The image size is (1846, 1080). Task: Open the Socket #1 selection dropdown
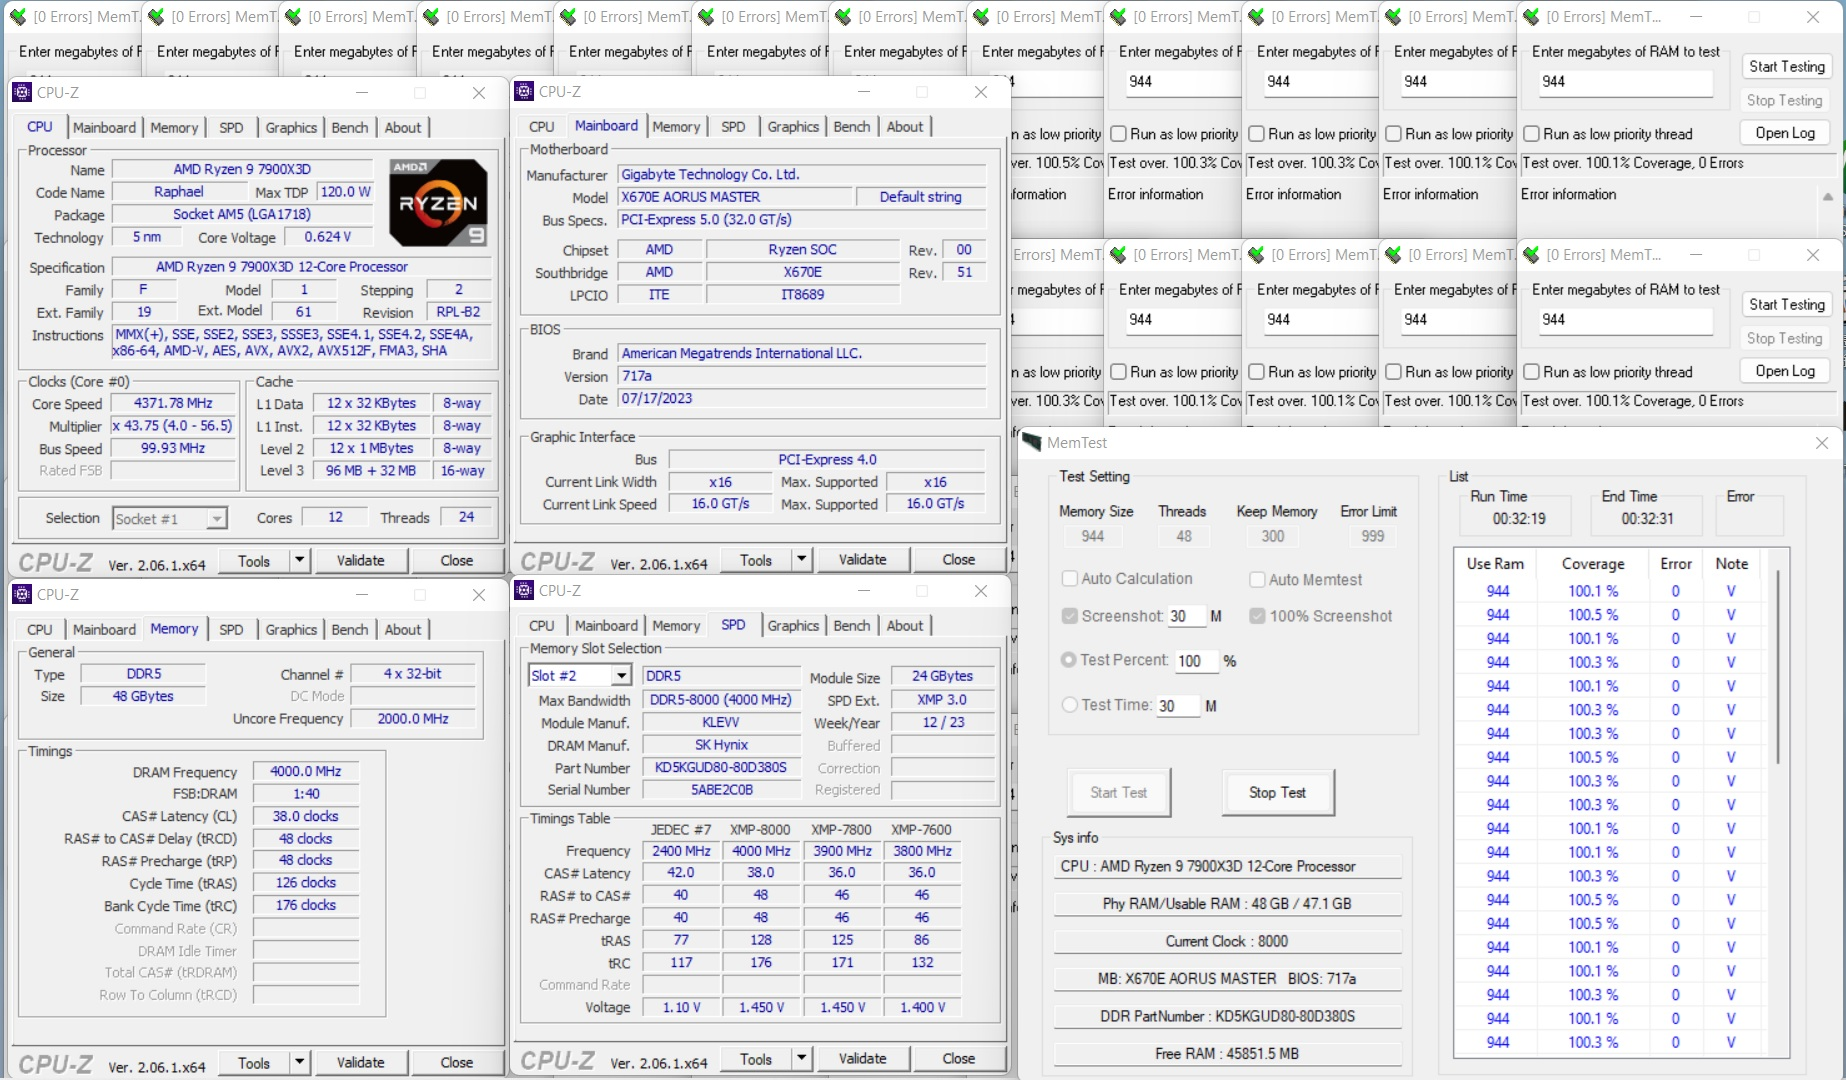(216, 518)
